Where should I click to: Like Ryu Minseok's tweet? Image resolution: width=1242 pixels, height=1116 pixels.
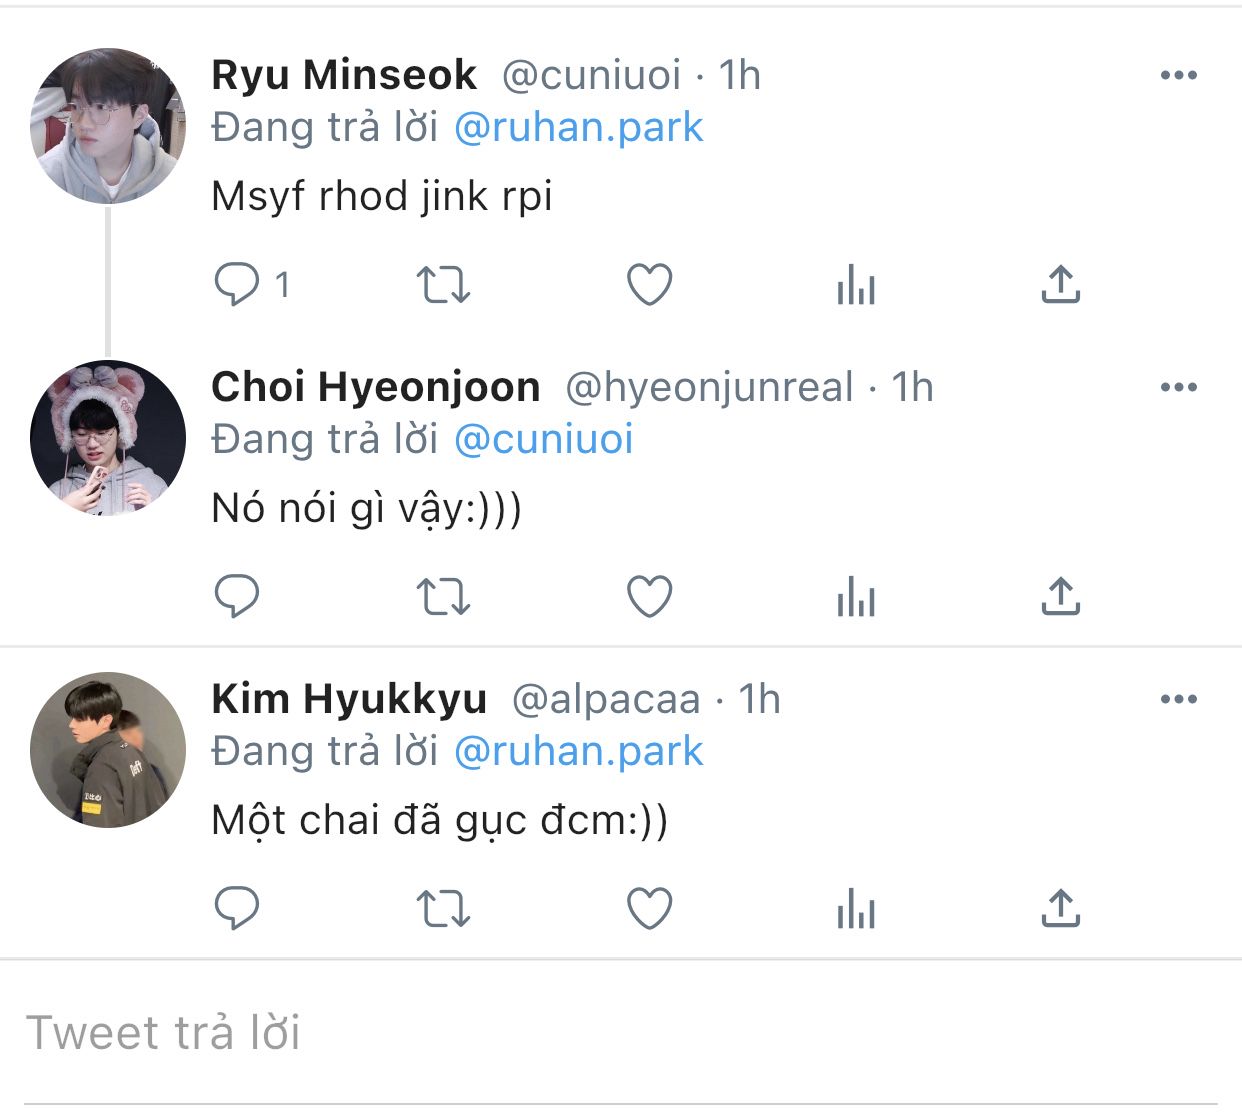point(649,284)
